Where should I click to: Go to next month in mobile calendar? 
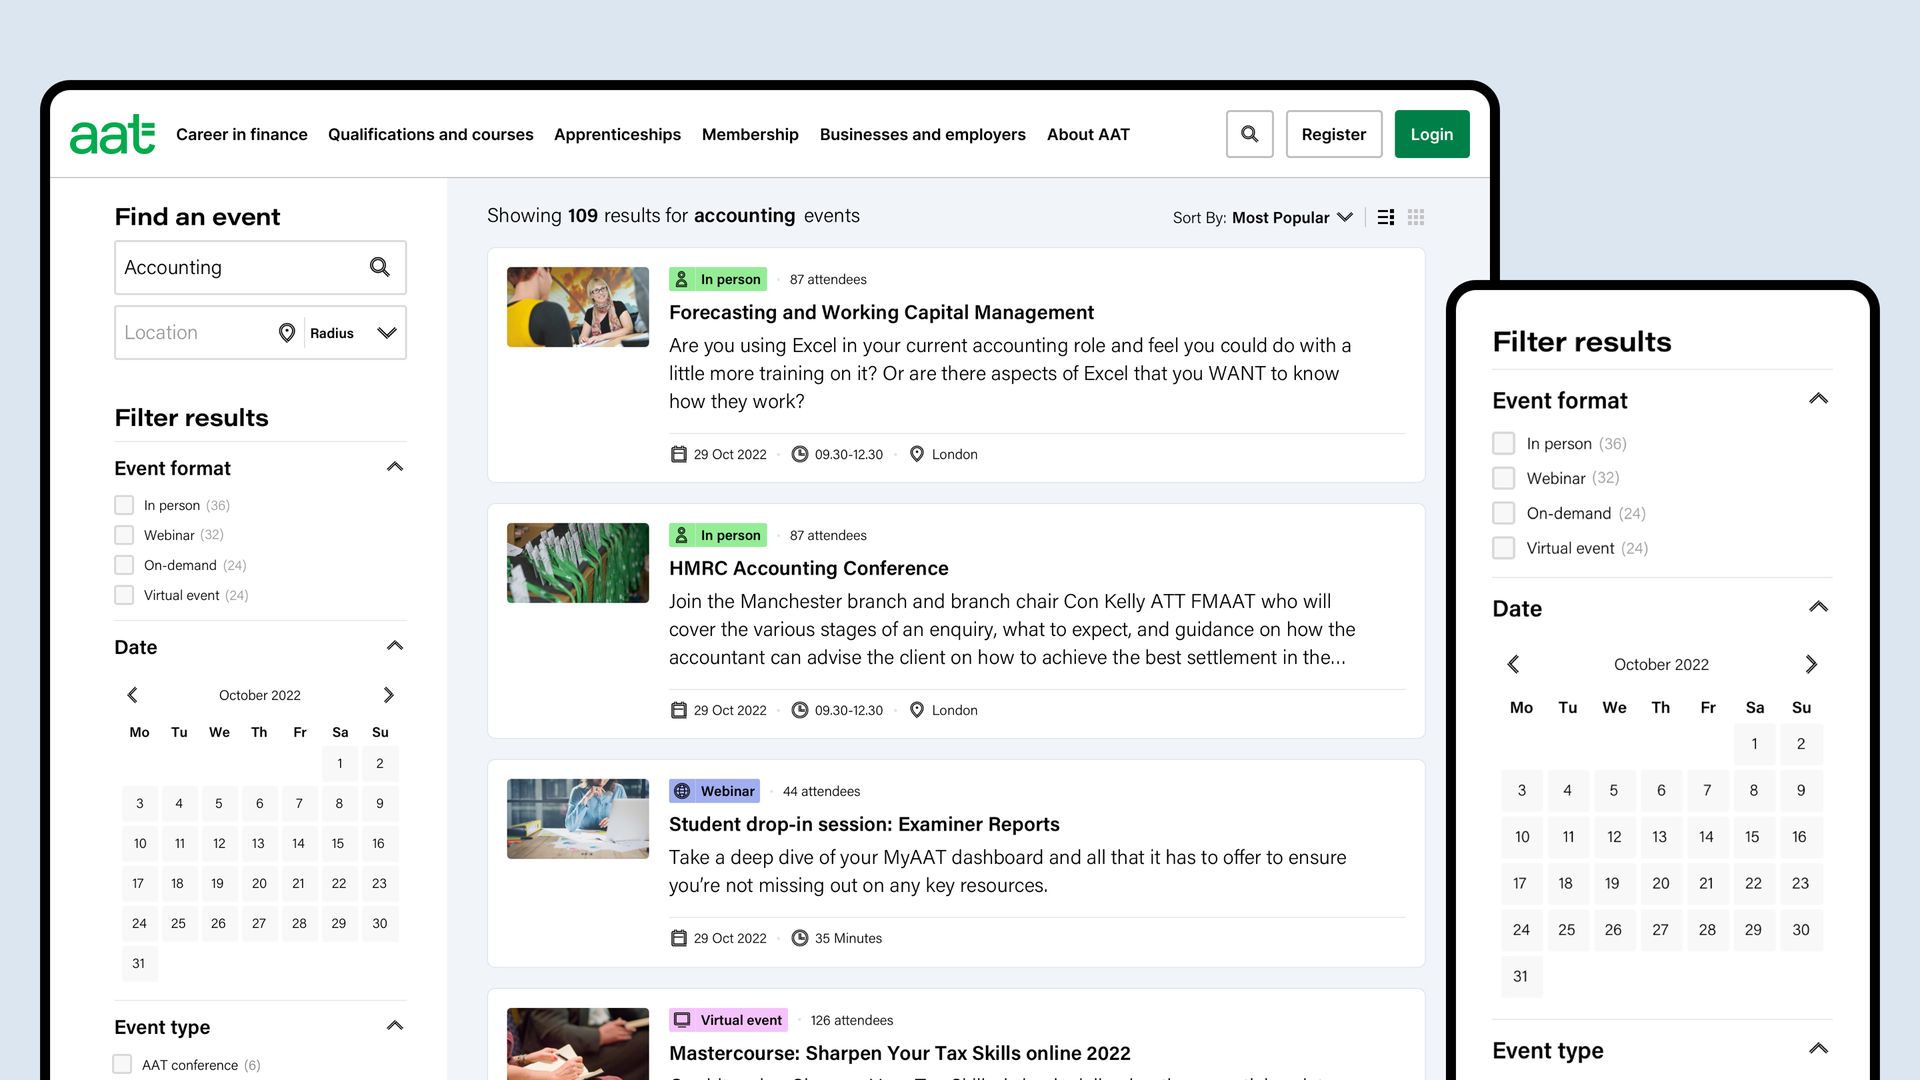point(1811,664)
